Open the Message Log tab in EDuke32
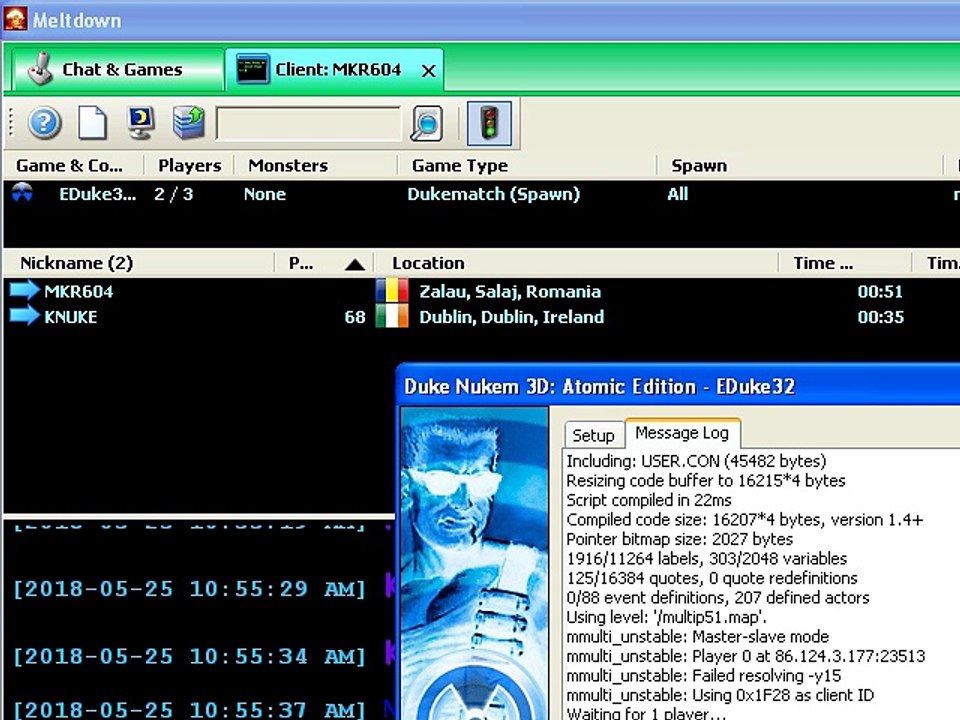960x720 pixels. [682, 433]
